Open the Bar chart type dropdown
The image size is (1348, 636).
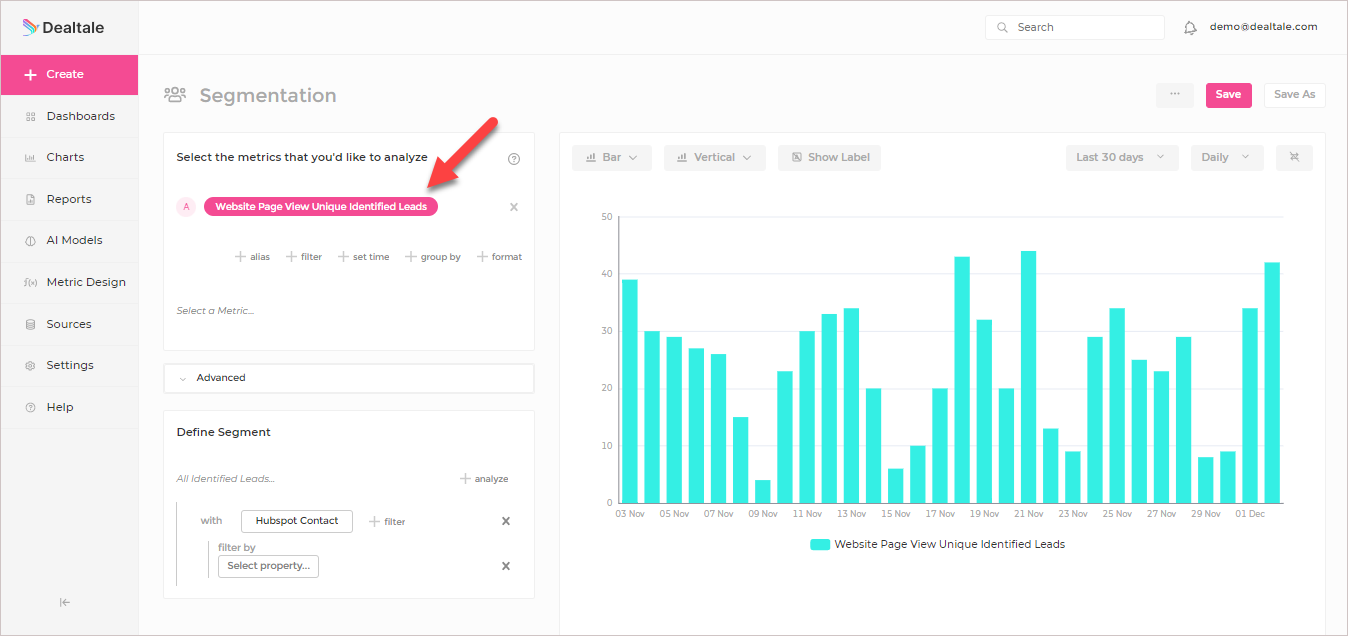point(612,157)
